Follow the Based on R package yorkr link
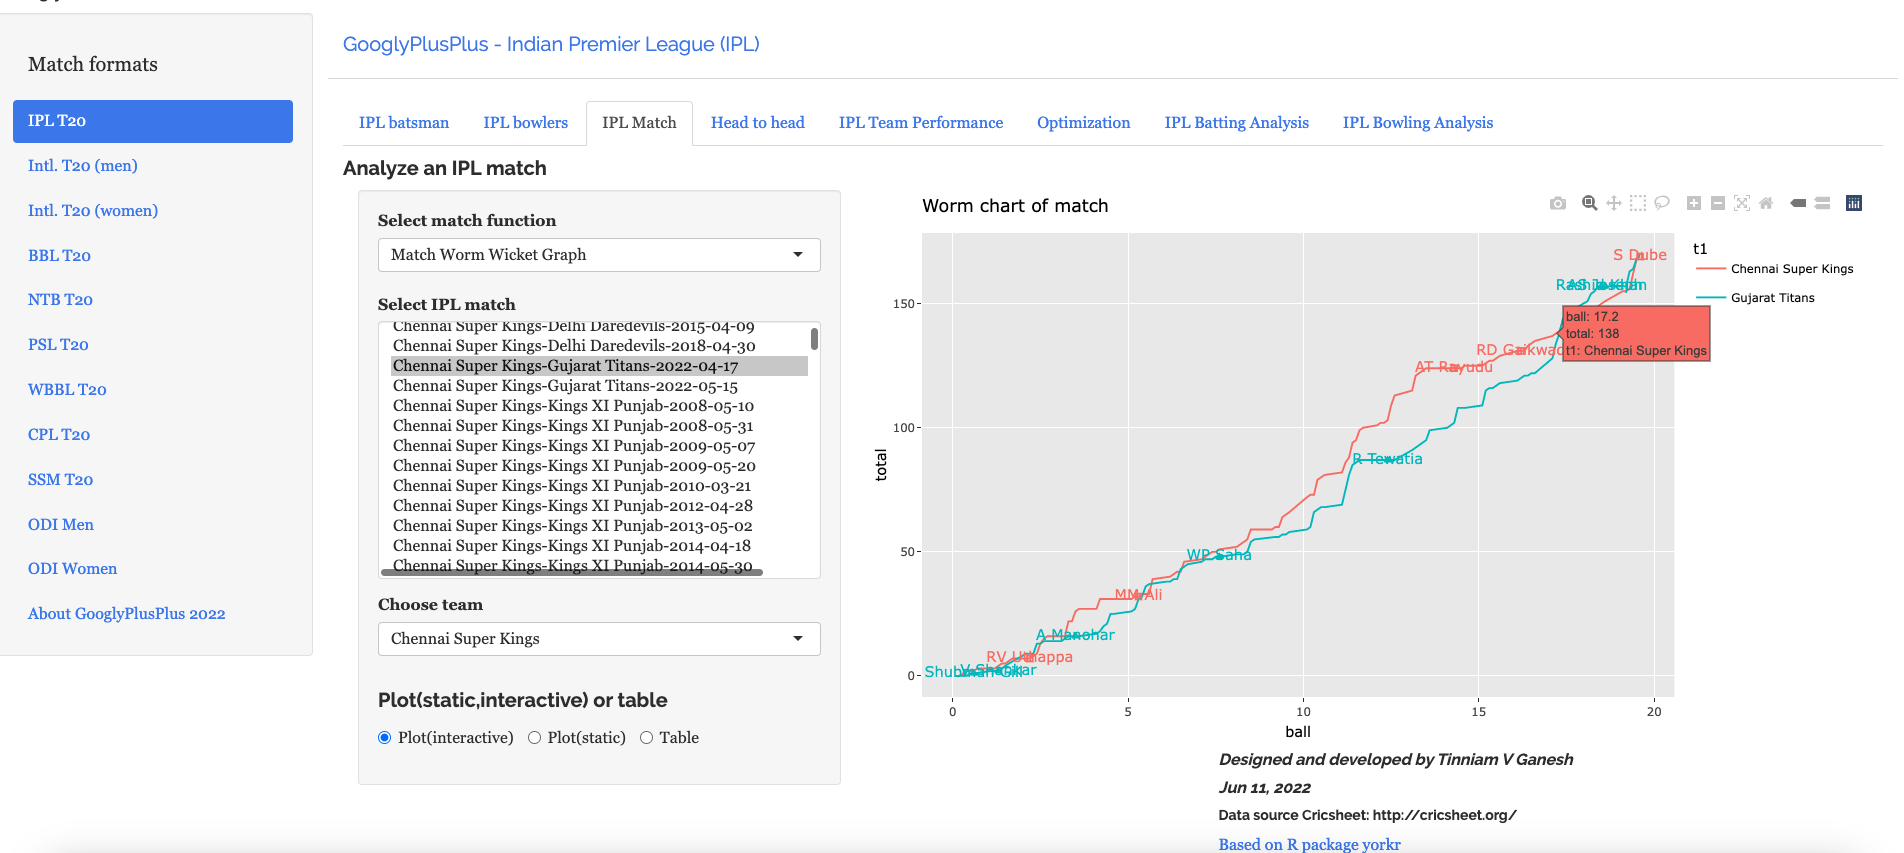1904x853 pixels. [x=1309, y=844]
